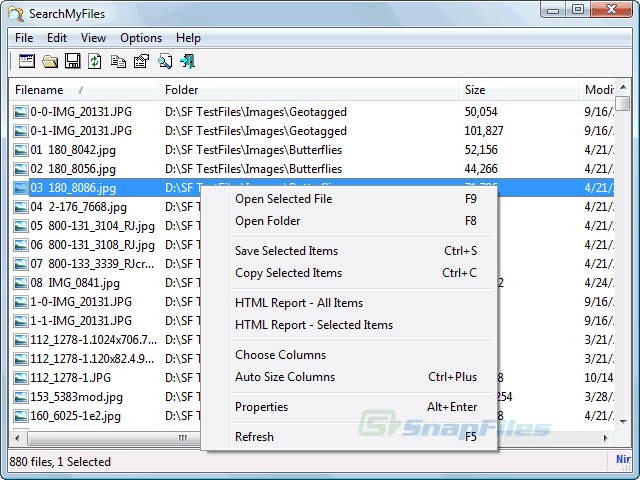Click size value 44,266
Image resolution: width=640 pixels, height=480 pixels.
pos(481,169)
